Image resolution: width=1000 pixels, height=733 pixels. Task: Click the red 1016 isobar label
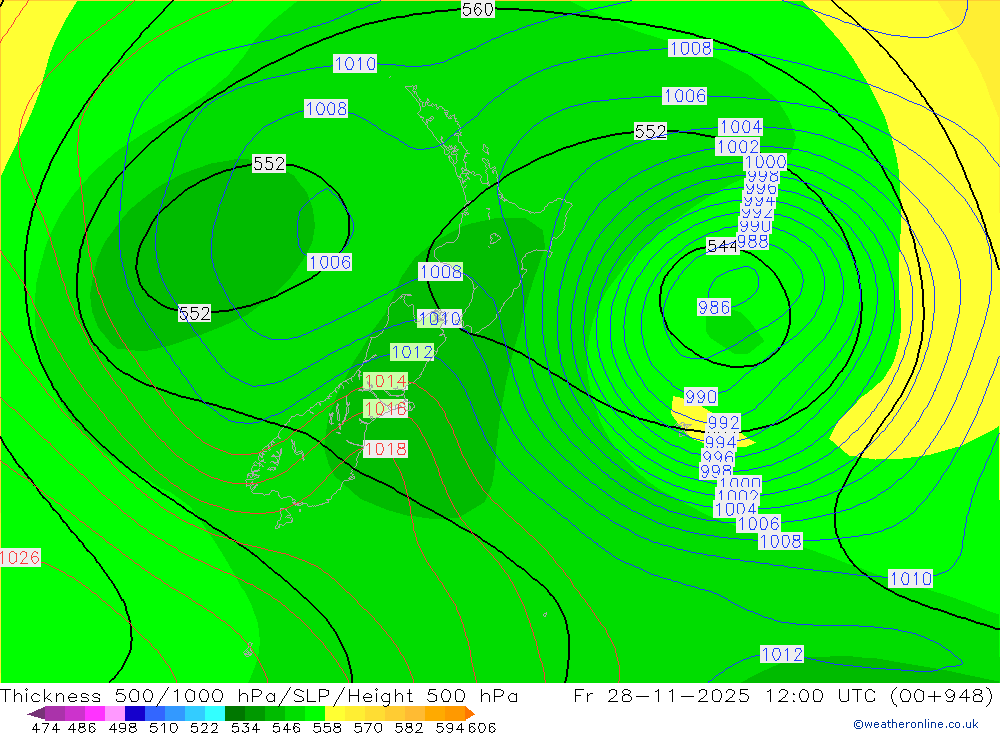coord(385,409)
